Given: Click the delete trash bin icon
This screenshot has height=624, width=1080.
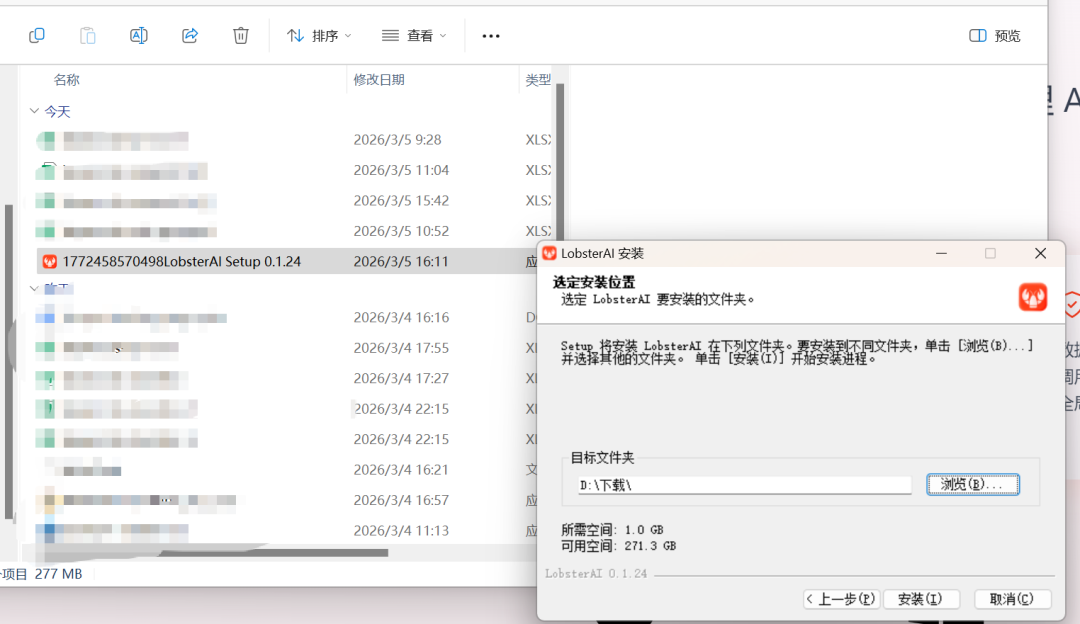Looking at the screenshot, I should (x=241, y=36).
